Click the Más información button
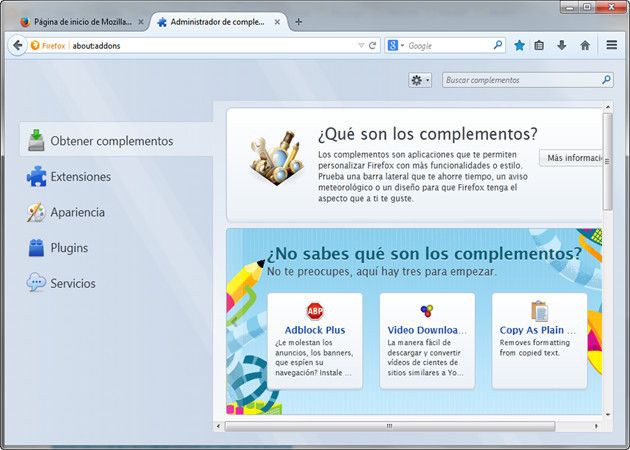The height and width of the screenshot is (450, 630). 571,158
